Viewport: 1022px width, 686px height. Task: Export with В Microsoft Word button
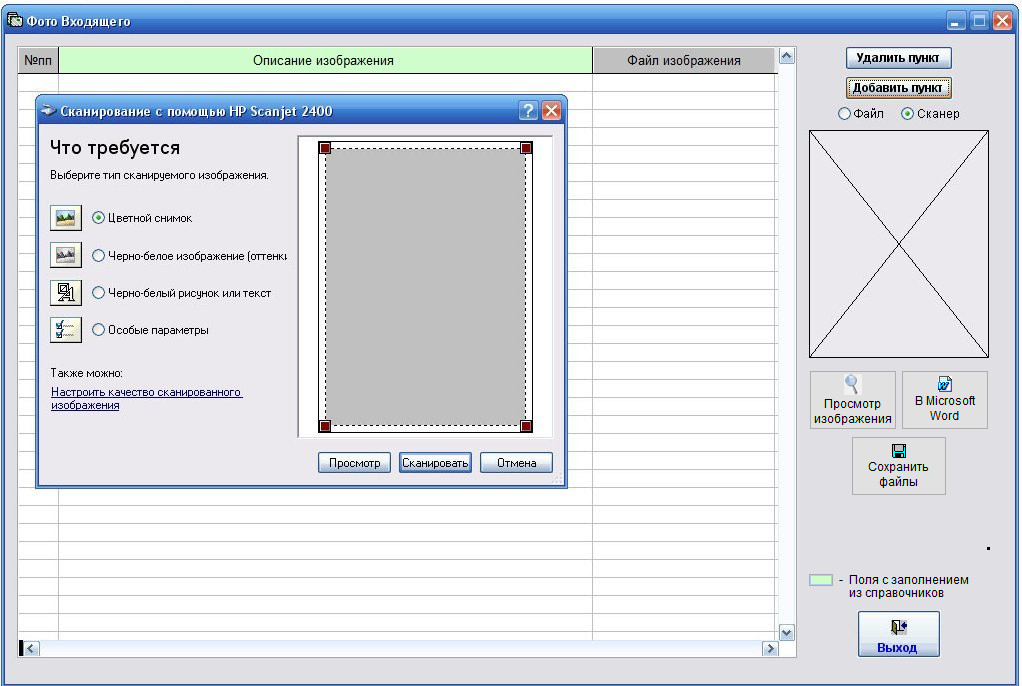[944, 400]
